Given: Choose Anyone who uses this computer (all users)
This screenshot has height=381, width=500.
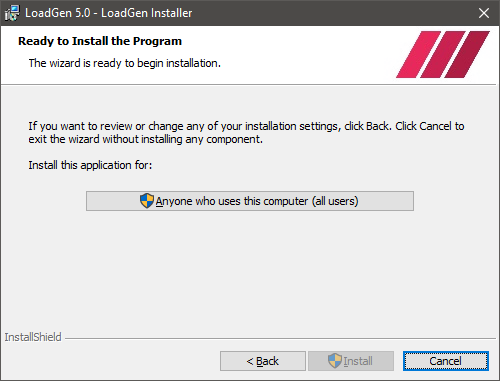Looking at the screenshot, I should (250, 201).
